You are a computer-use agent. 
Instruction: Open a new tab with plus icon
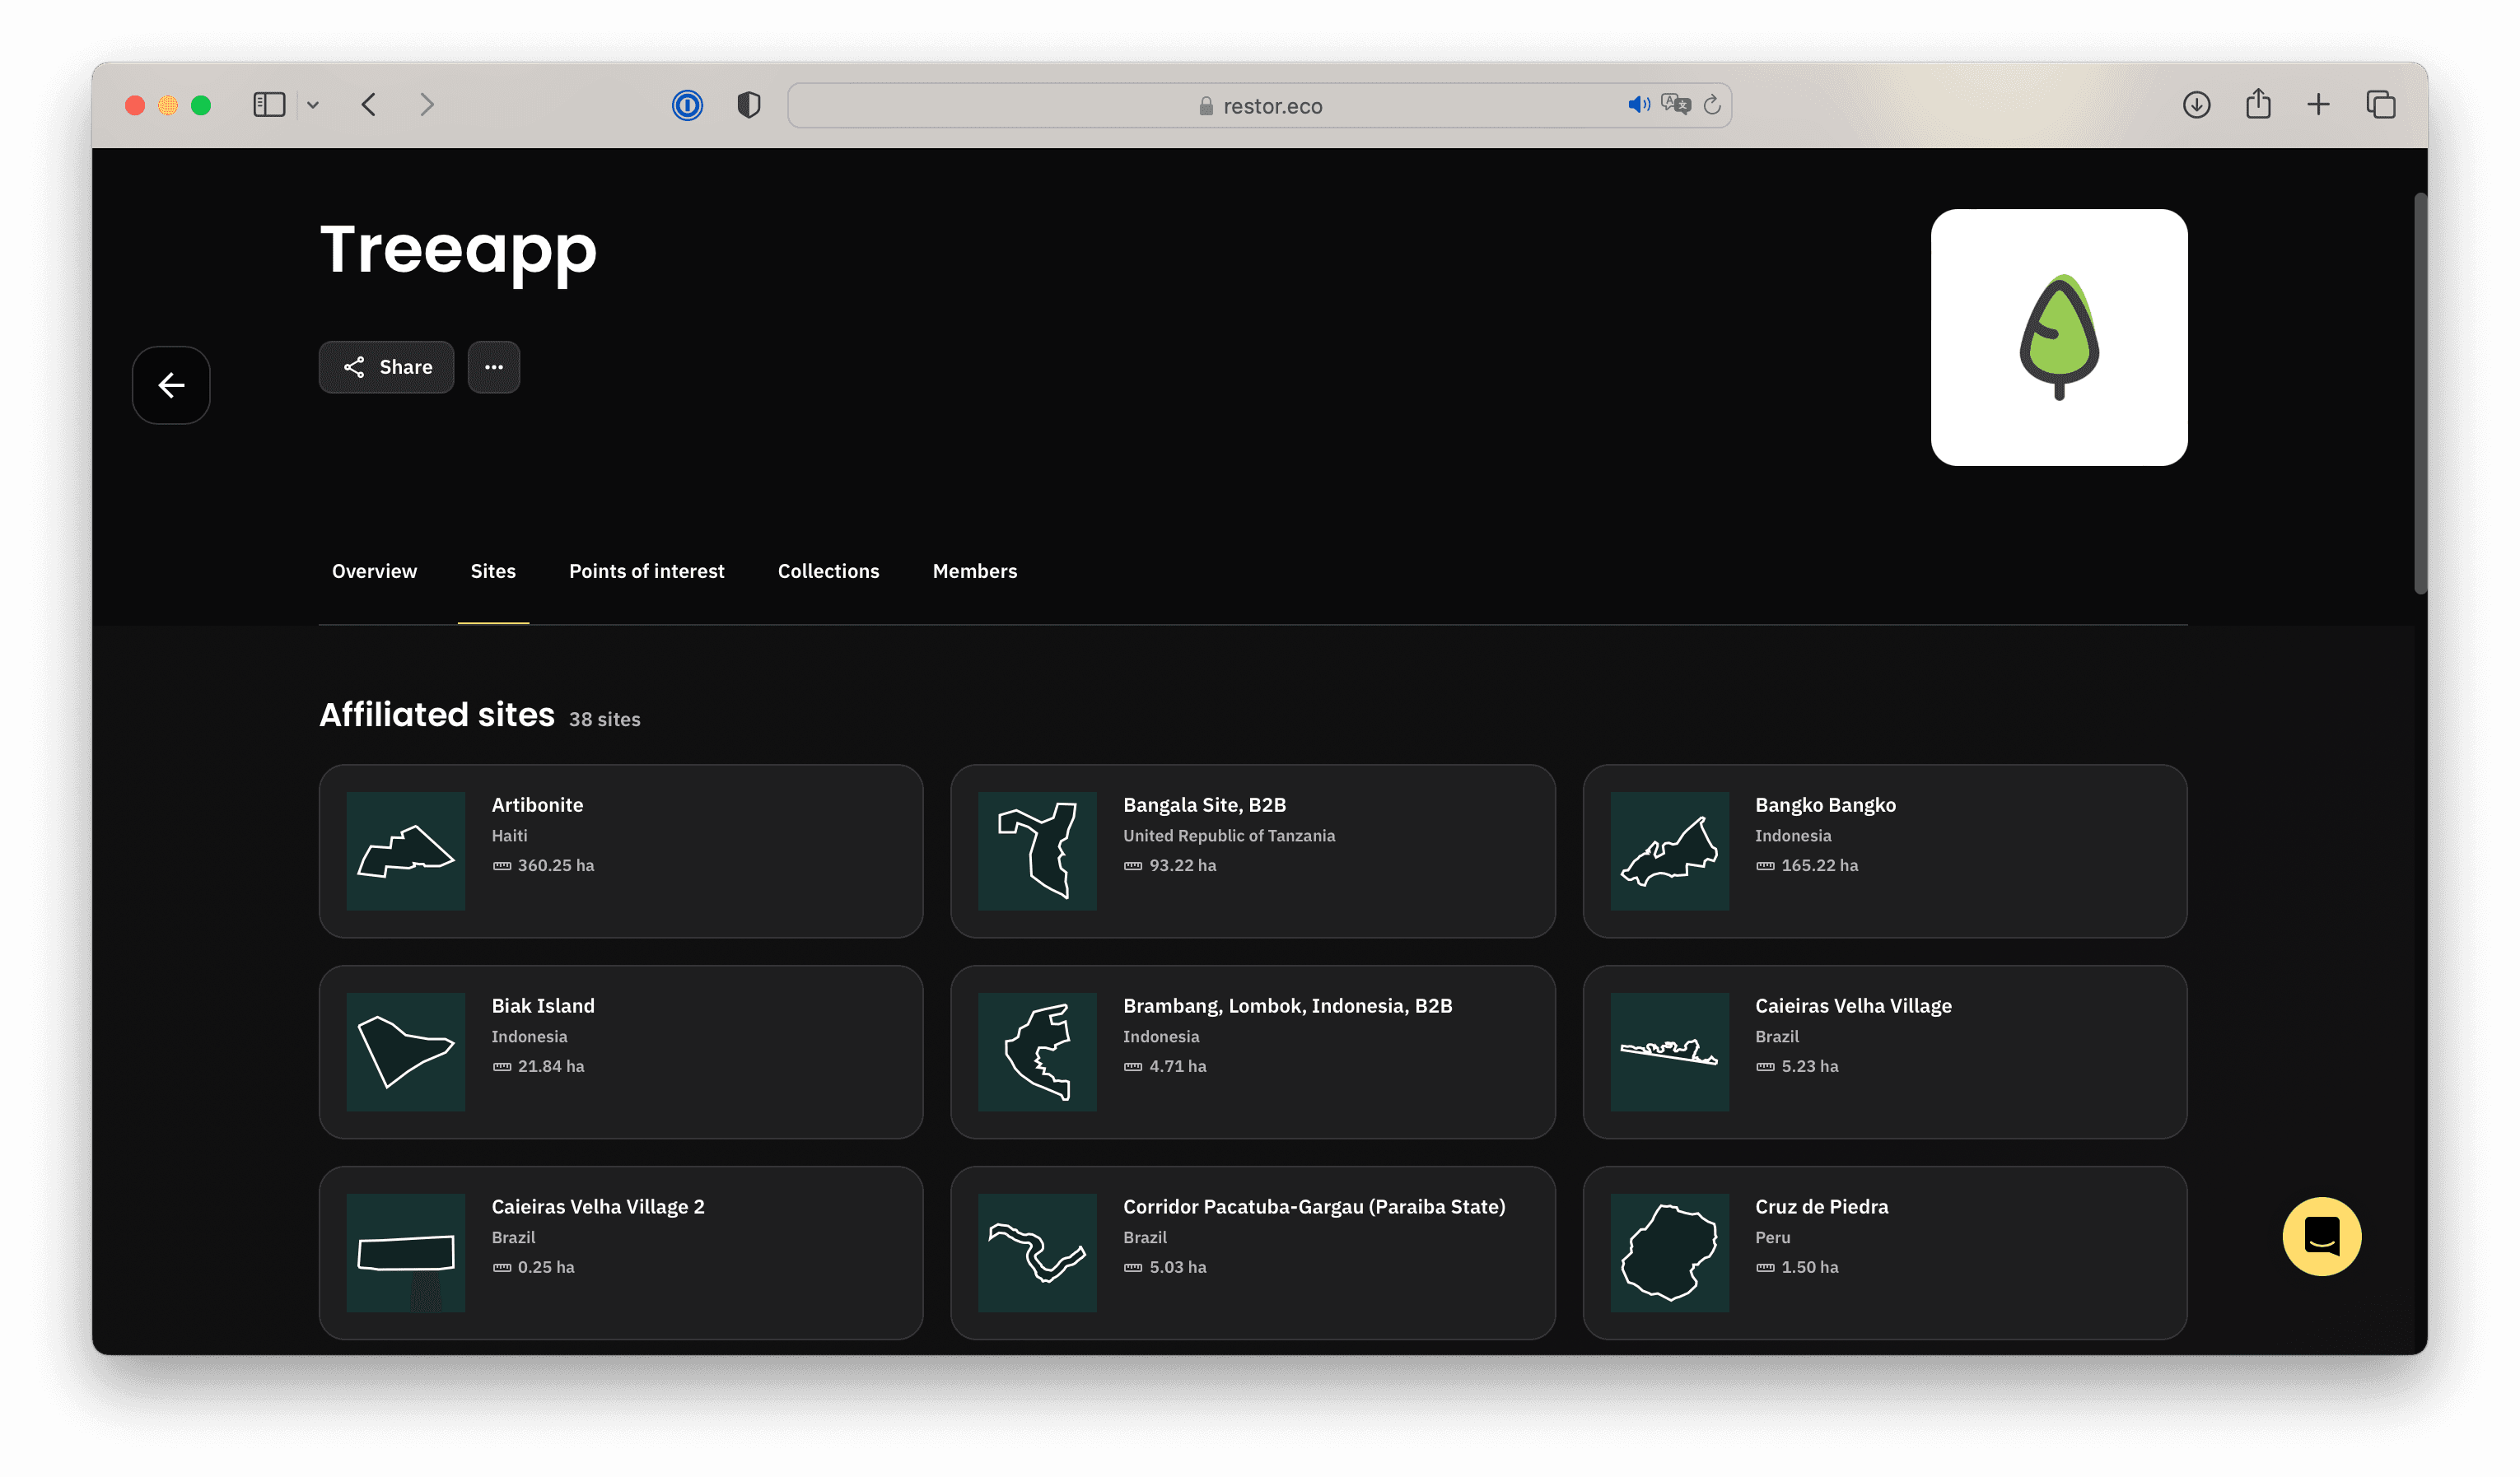(2318, 105)
